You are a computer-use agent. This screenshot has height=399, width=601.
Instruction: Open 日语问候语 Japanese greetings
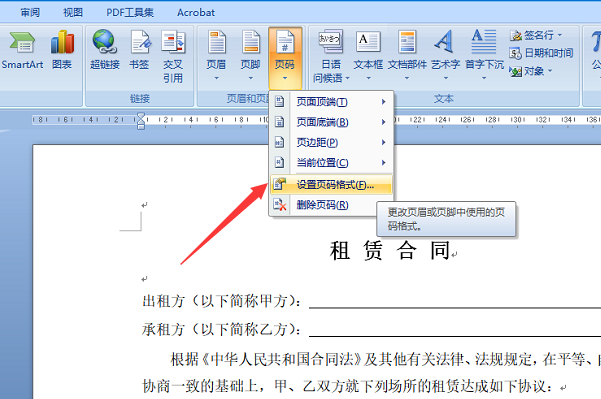point(330,57)
